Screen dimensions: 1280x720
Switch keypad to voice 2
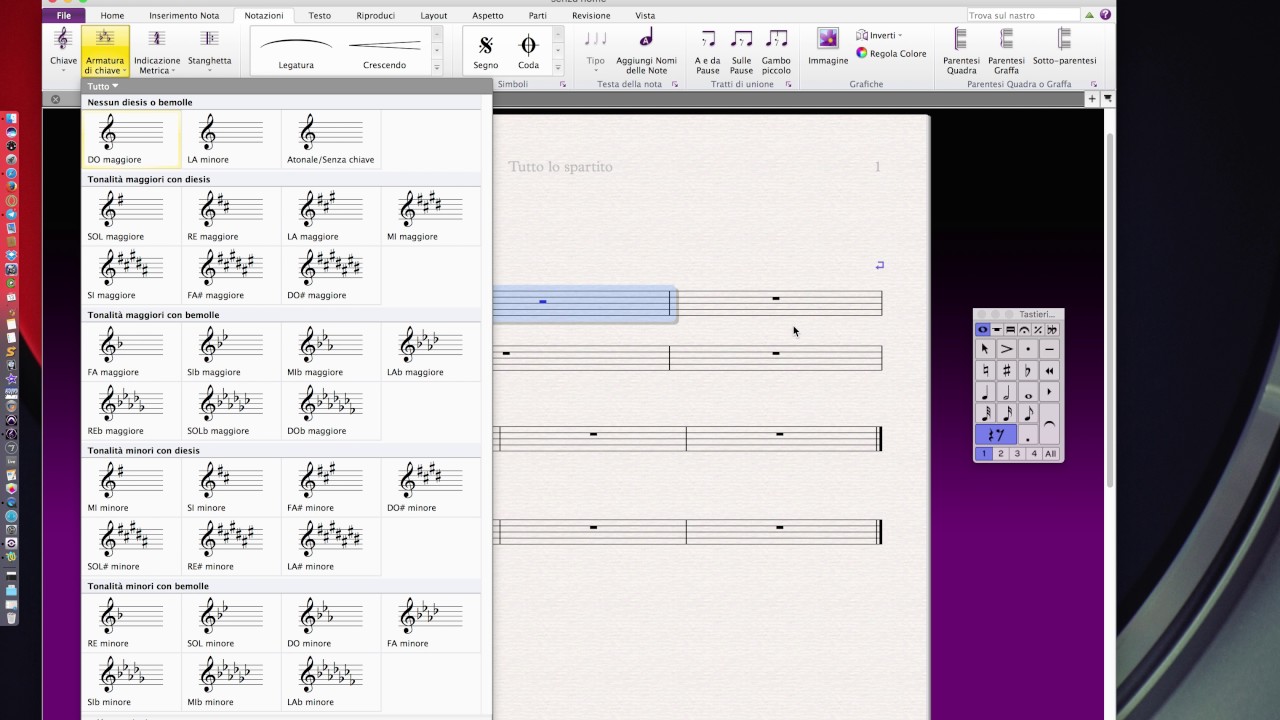[1001, 454]
